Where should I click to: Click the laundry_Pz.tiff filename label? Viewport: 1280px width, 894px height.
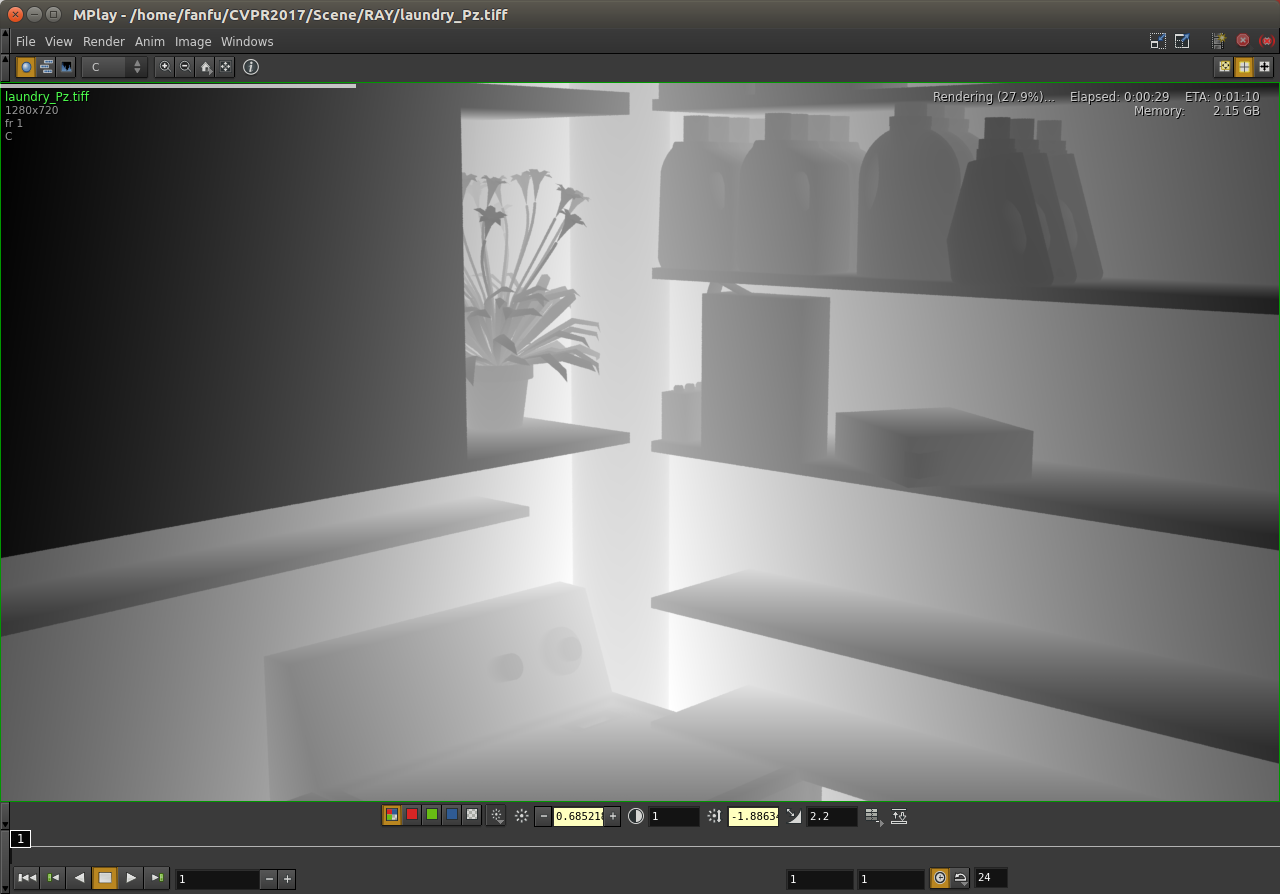(x=47, y=97)
